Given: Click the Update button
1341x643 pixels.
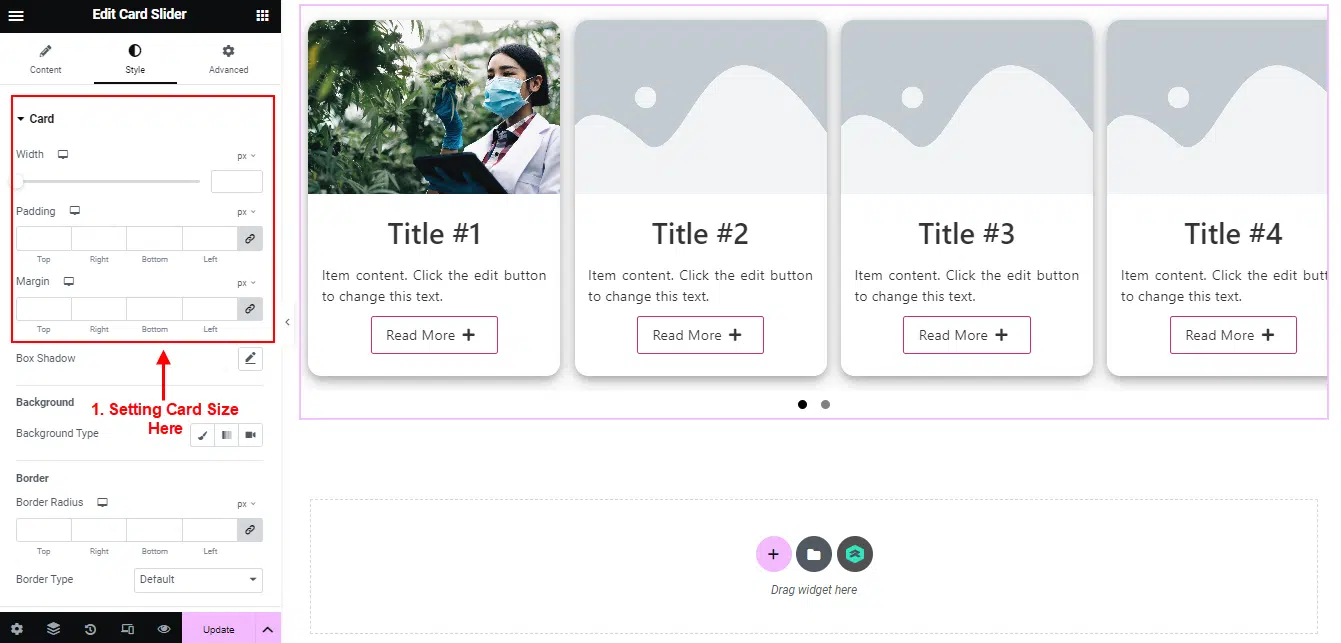Looking at the screenshot, I should click(x=218, y=629).
